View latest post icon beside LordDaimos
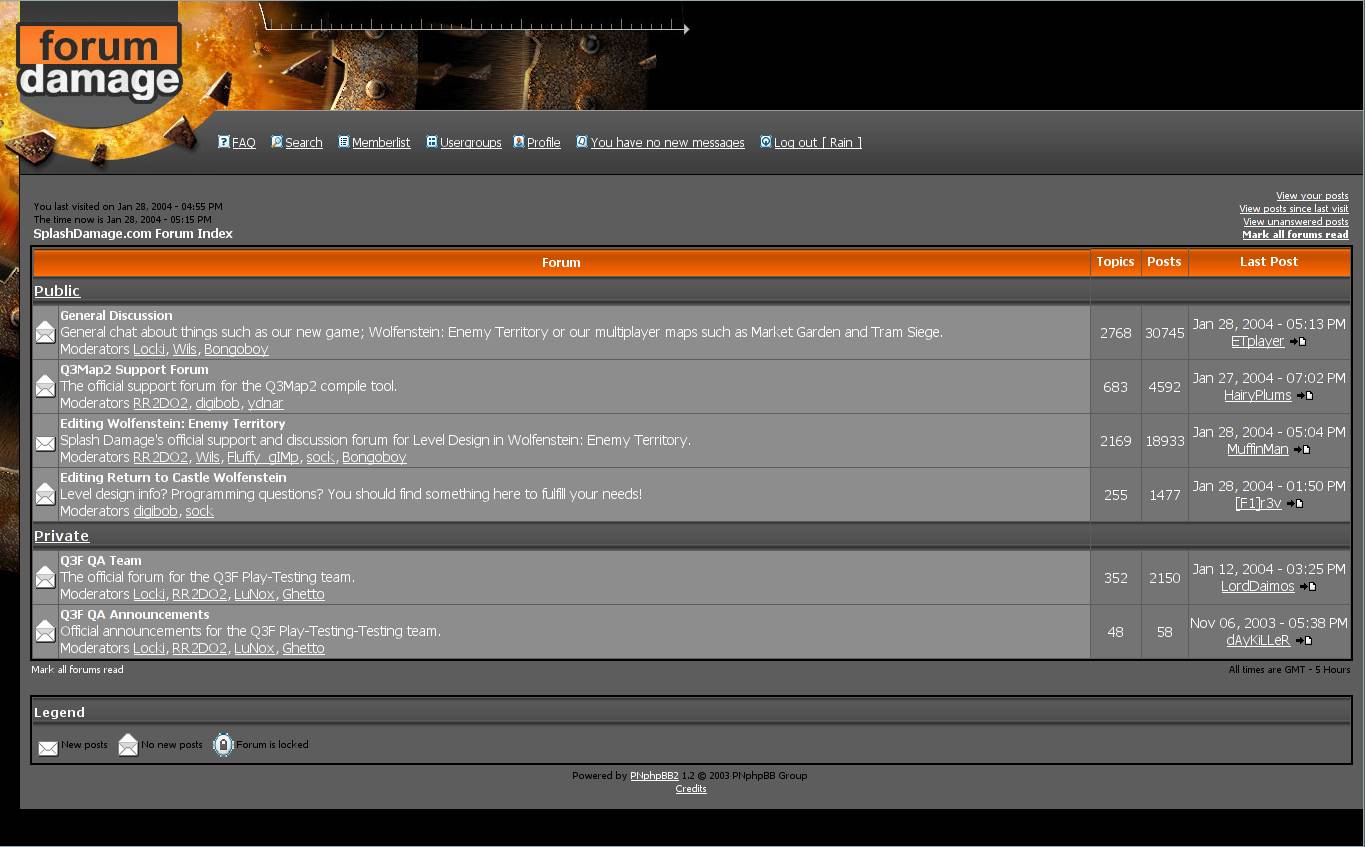 (x=1308, y=587)
